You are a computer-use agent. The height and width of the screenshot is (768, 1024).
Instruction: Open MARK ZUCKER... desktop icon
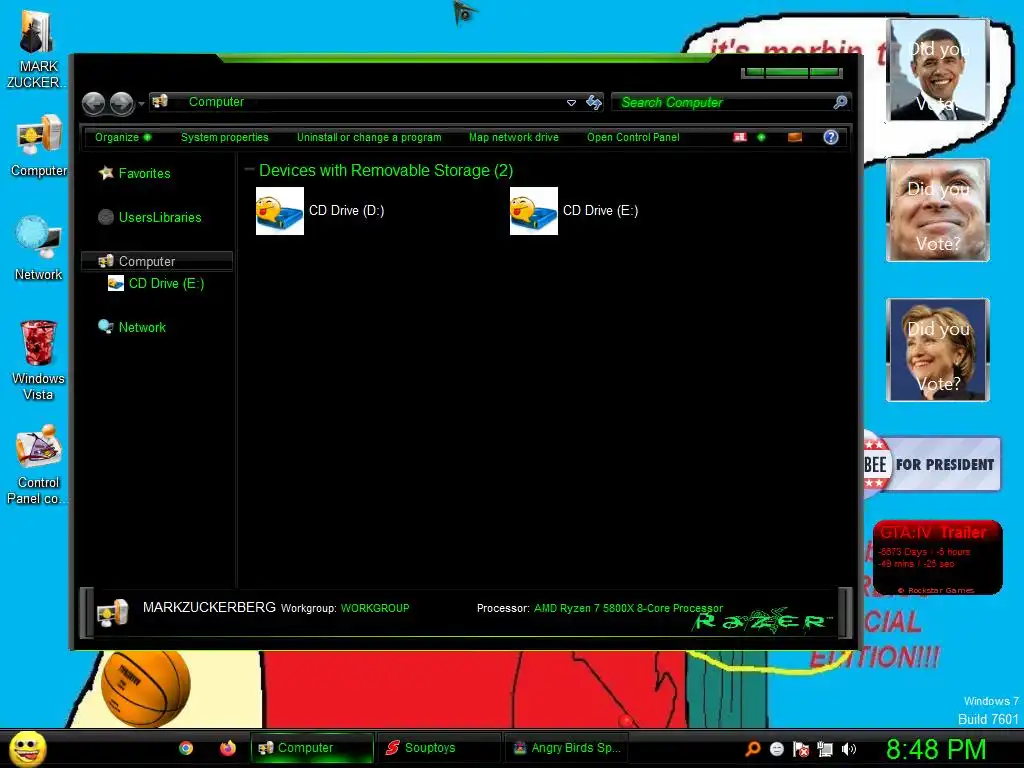[x=37, y=51]
